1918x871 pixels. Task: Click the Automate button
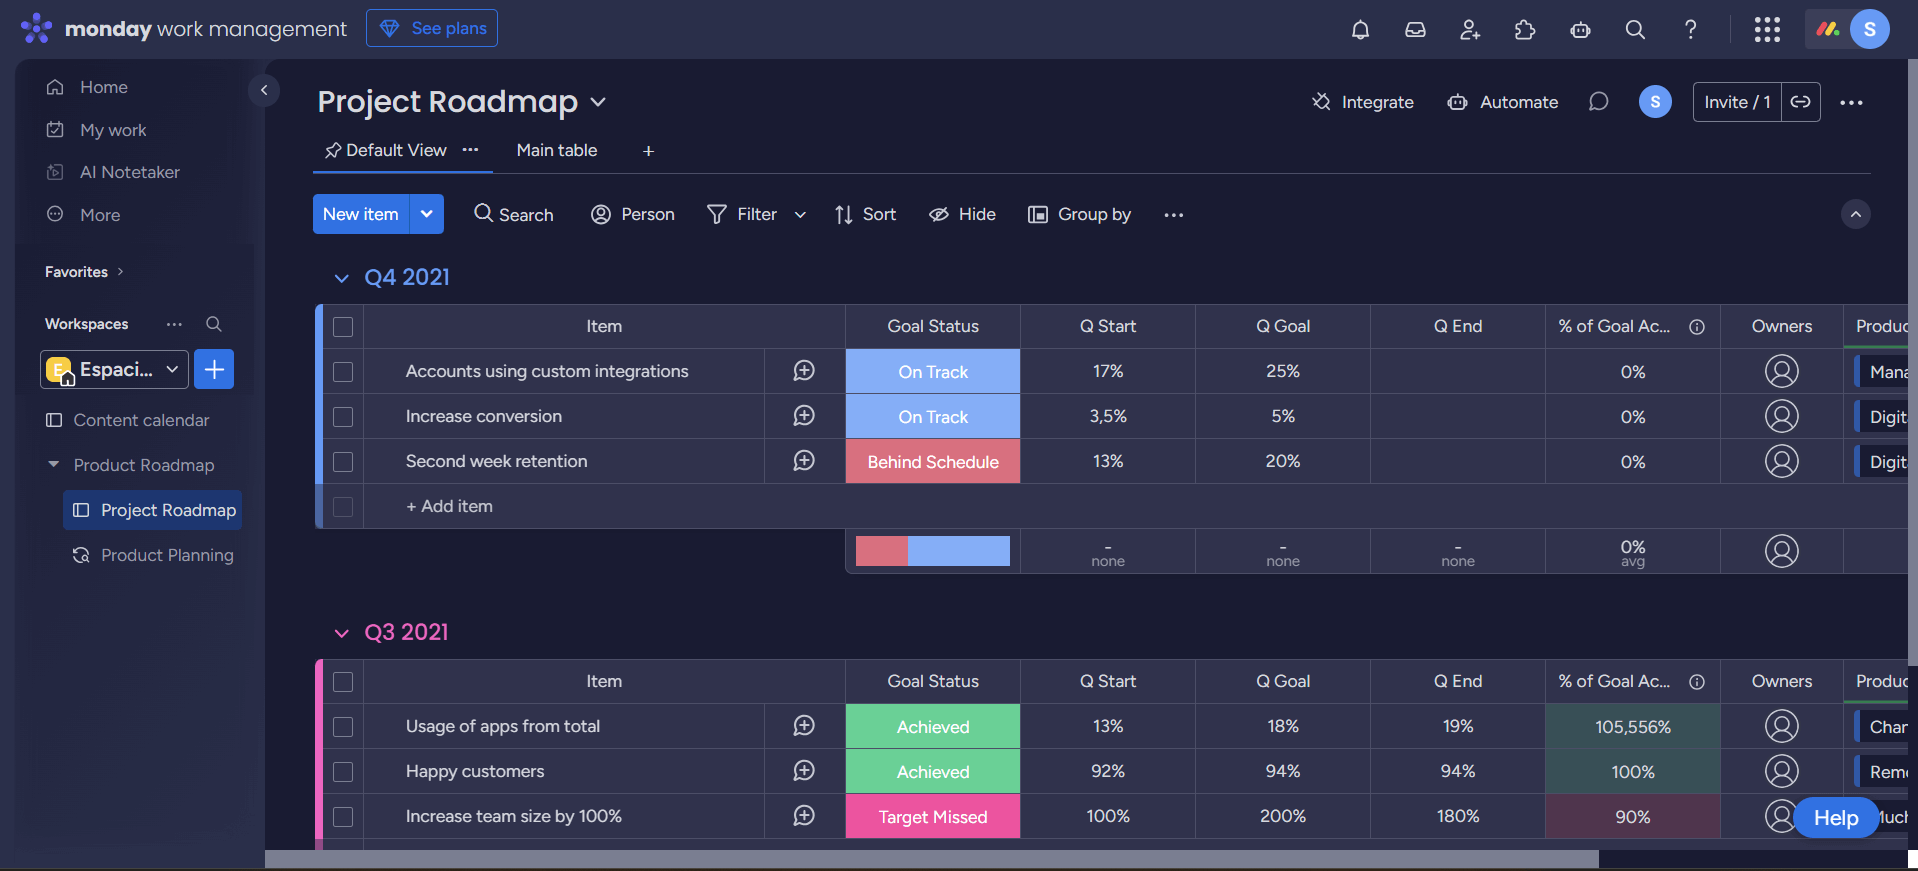(1503, 102)
